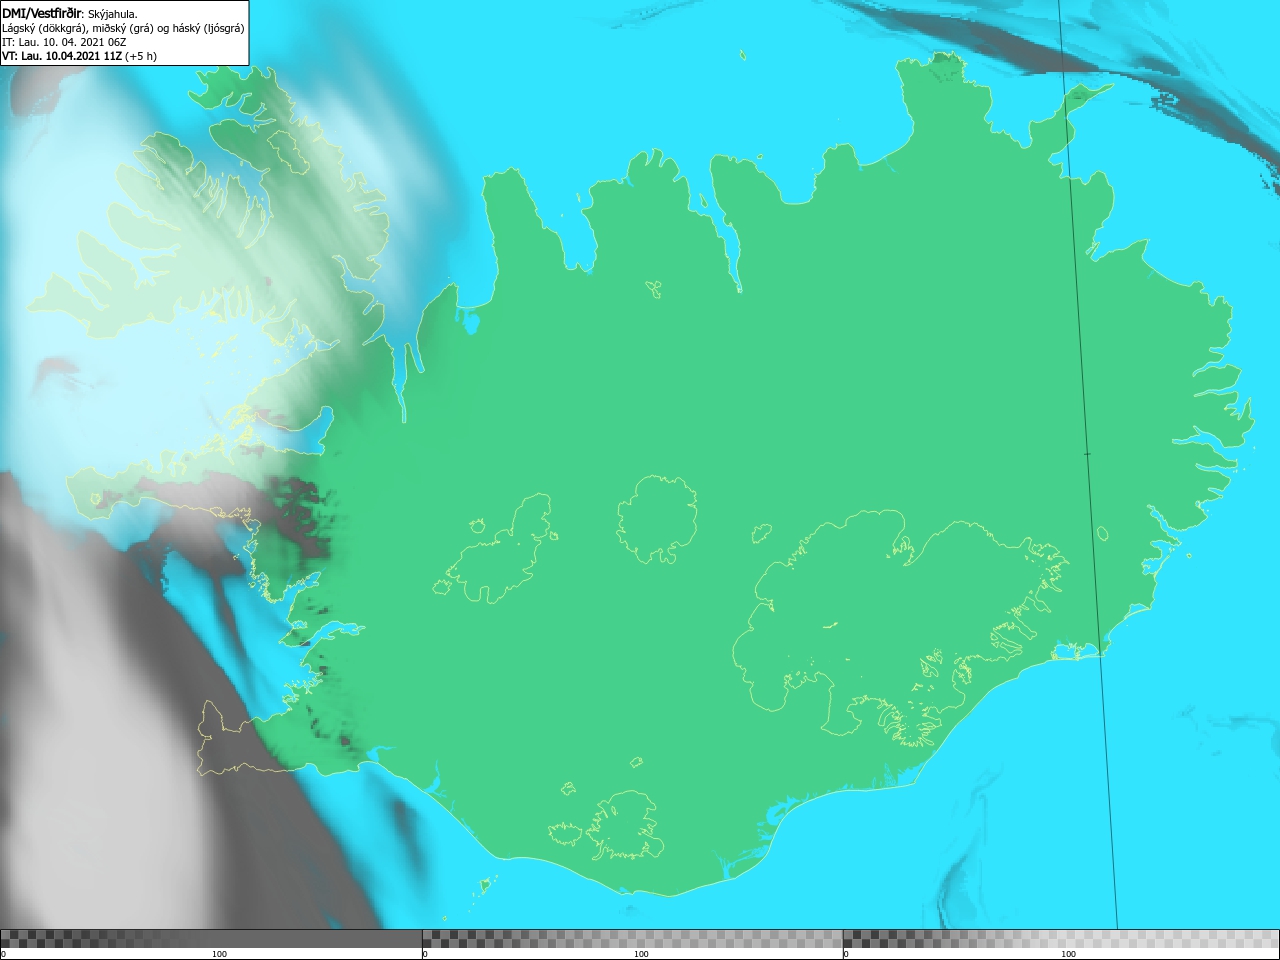
Task: Click the 'DMI/Vestfirðir: Skýjahula.' title line
Action: [x=70, y=13]
